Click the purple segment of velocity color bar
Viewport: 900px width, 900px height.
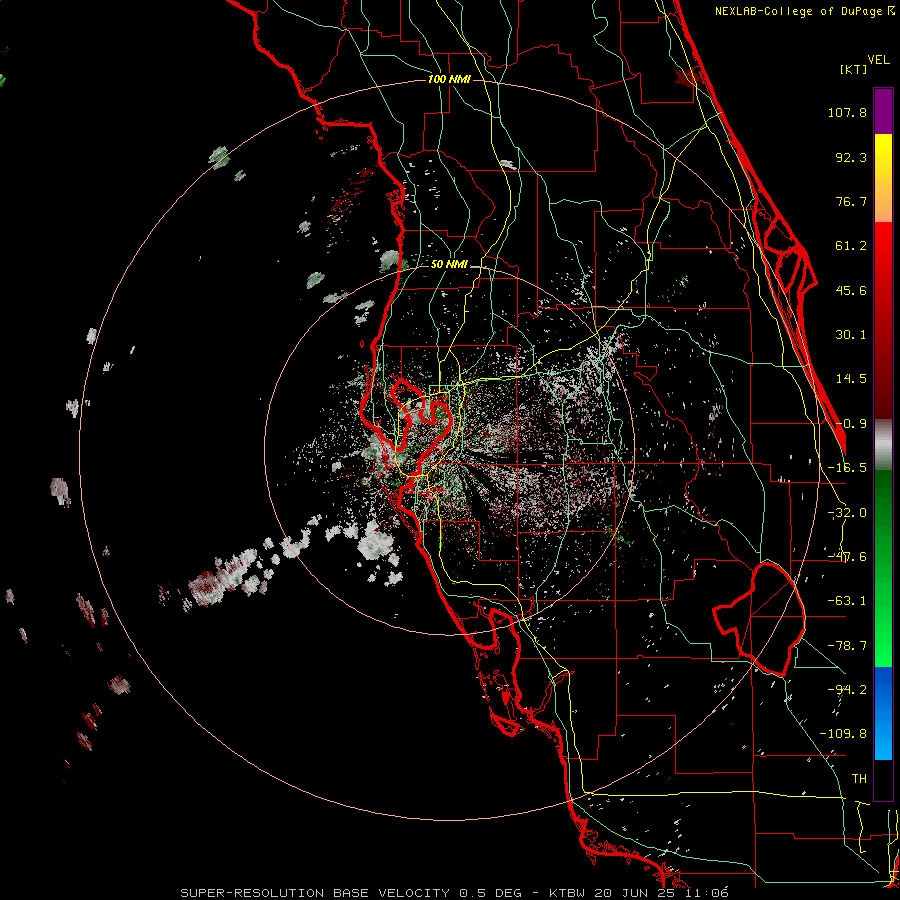[883, 111]
